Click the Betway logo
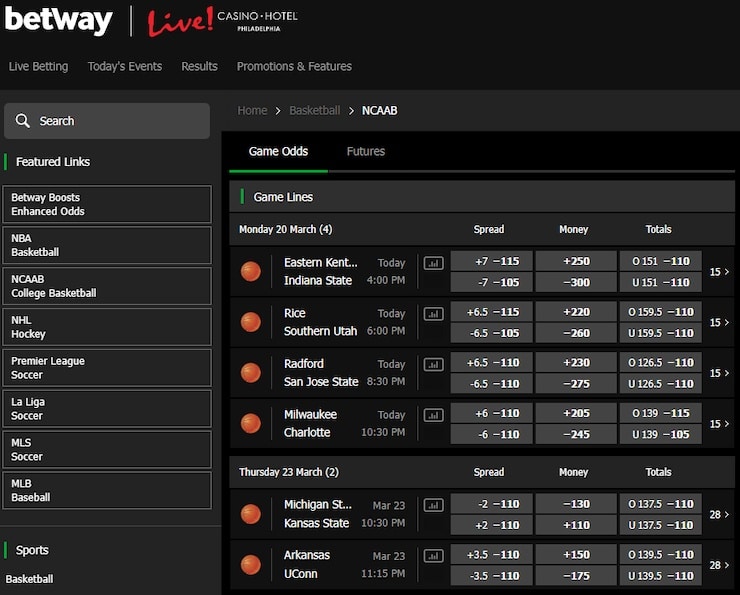The image size is (740, 595). click(x=59, y=20)
